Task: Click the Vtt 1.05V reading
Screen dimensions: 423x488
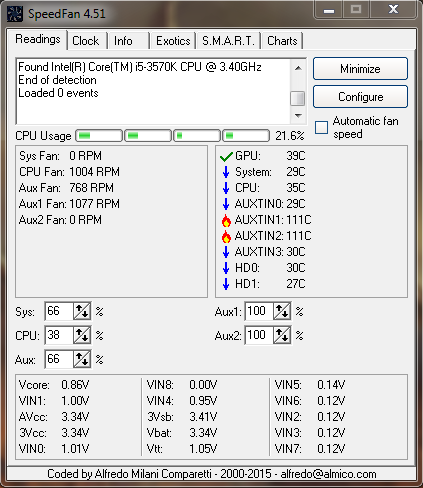Action: coord(182,449)
